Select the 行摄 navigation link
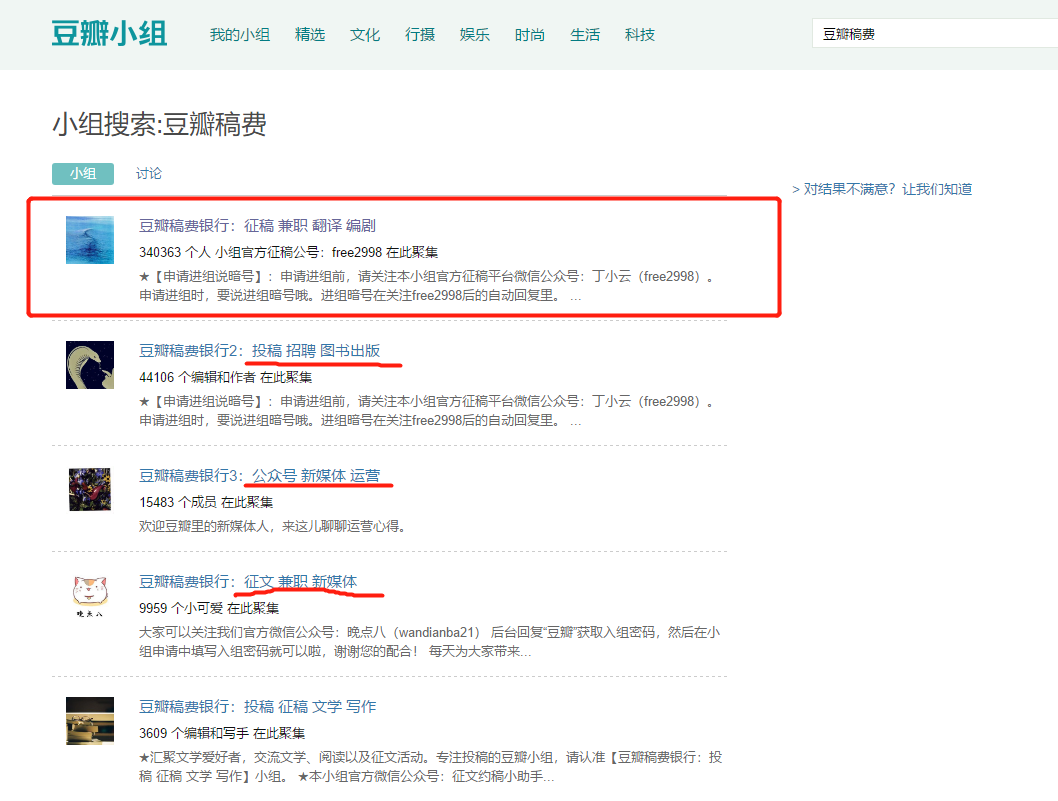Screen dimensions: 1058x801 coord(420,34)
